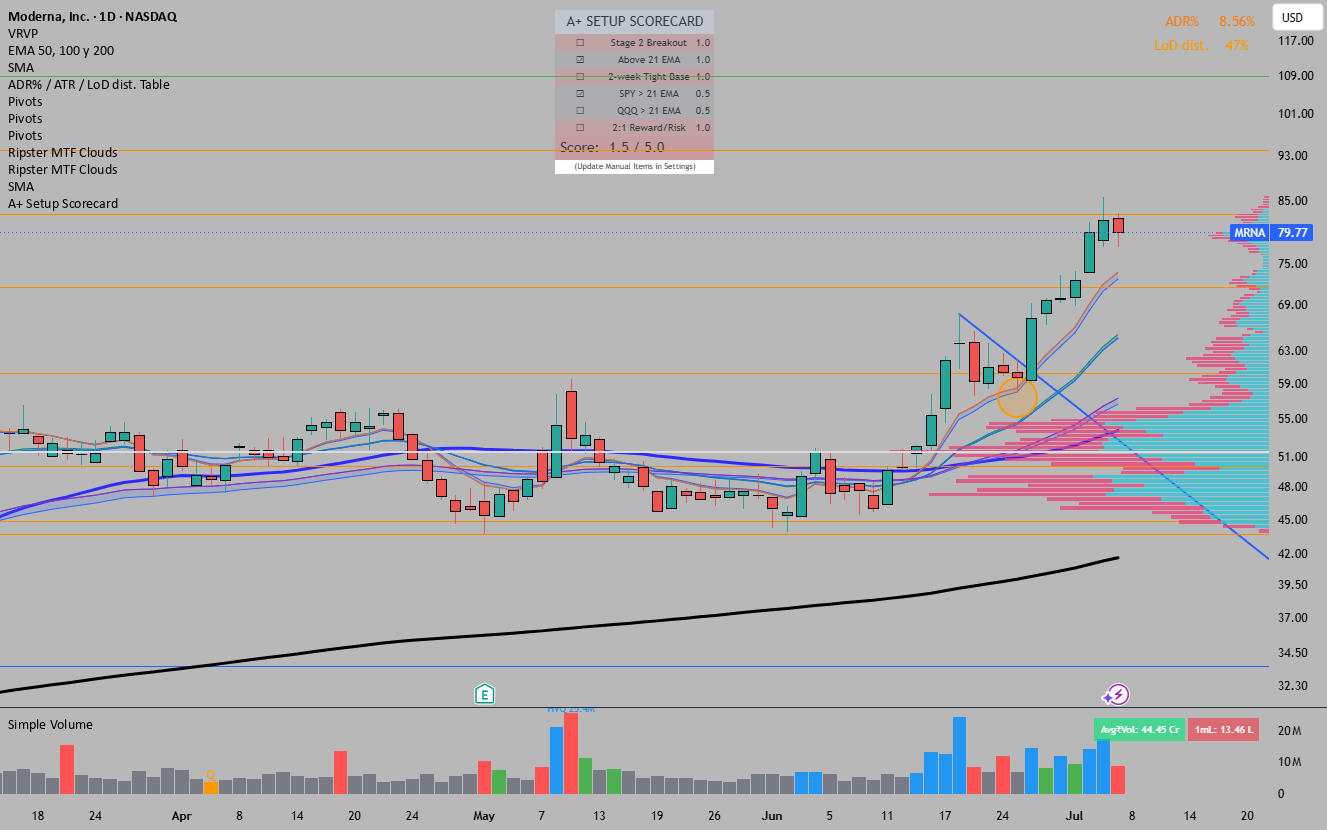Click the Update Manual Items in Settings note
Viewport: 1327px width, 830px height.
pos(634,167)
